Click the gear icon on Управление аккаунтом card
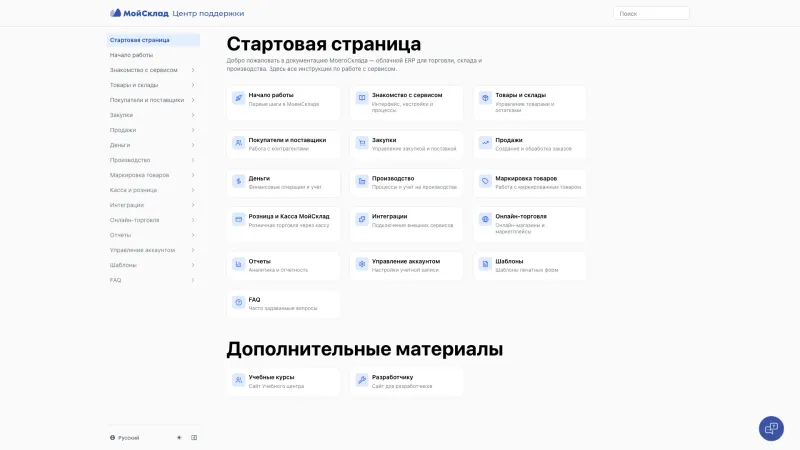 click(362, 264)
